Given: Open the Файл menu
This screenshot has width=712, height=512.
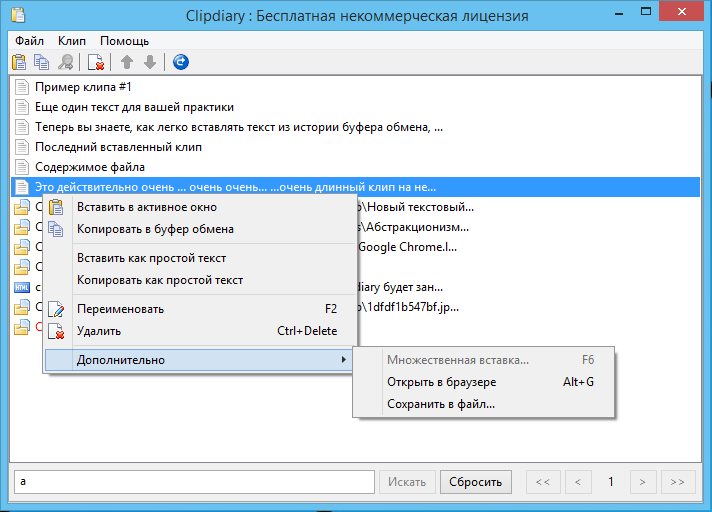Looking at the screenshot, I should coord(30,41).
